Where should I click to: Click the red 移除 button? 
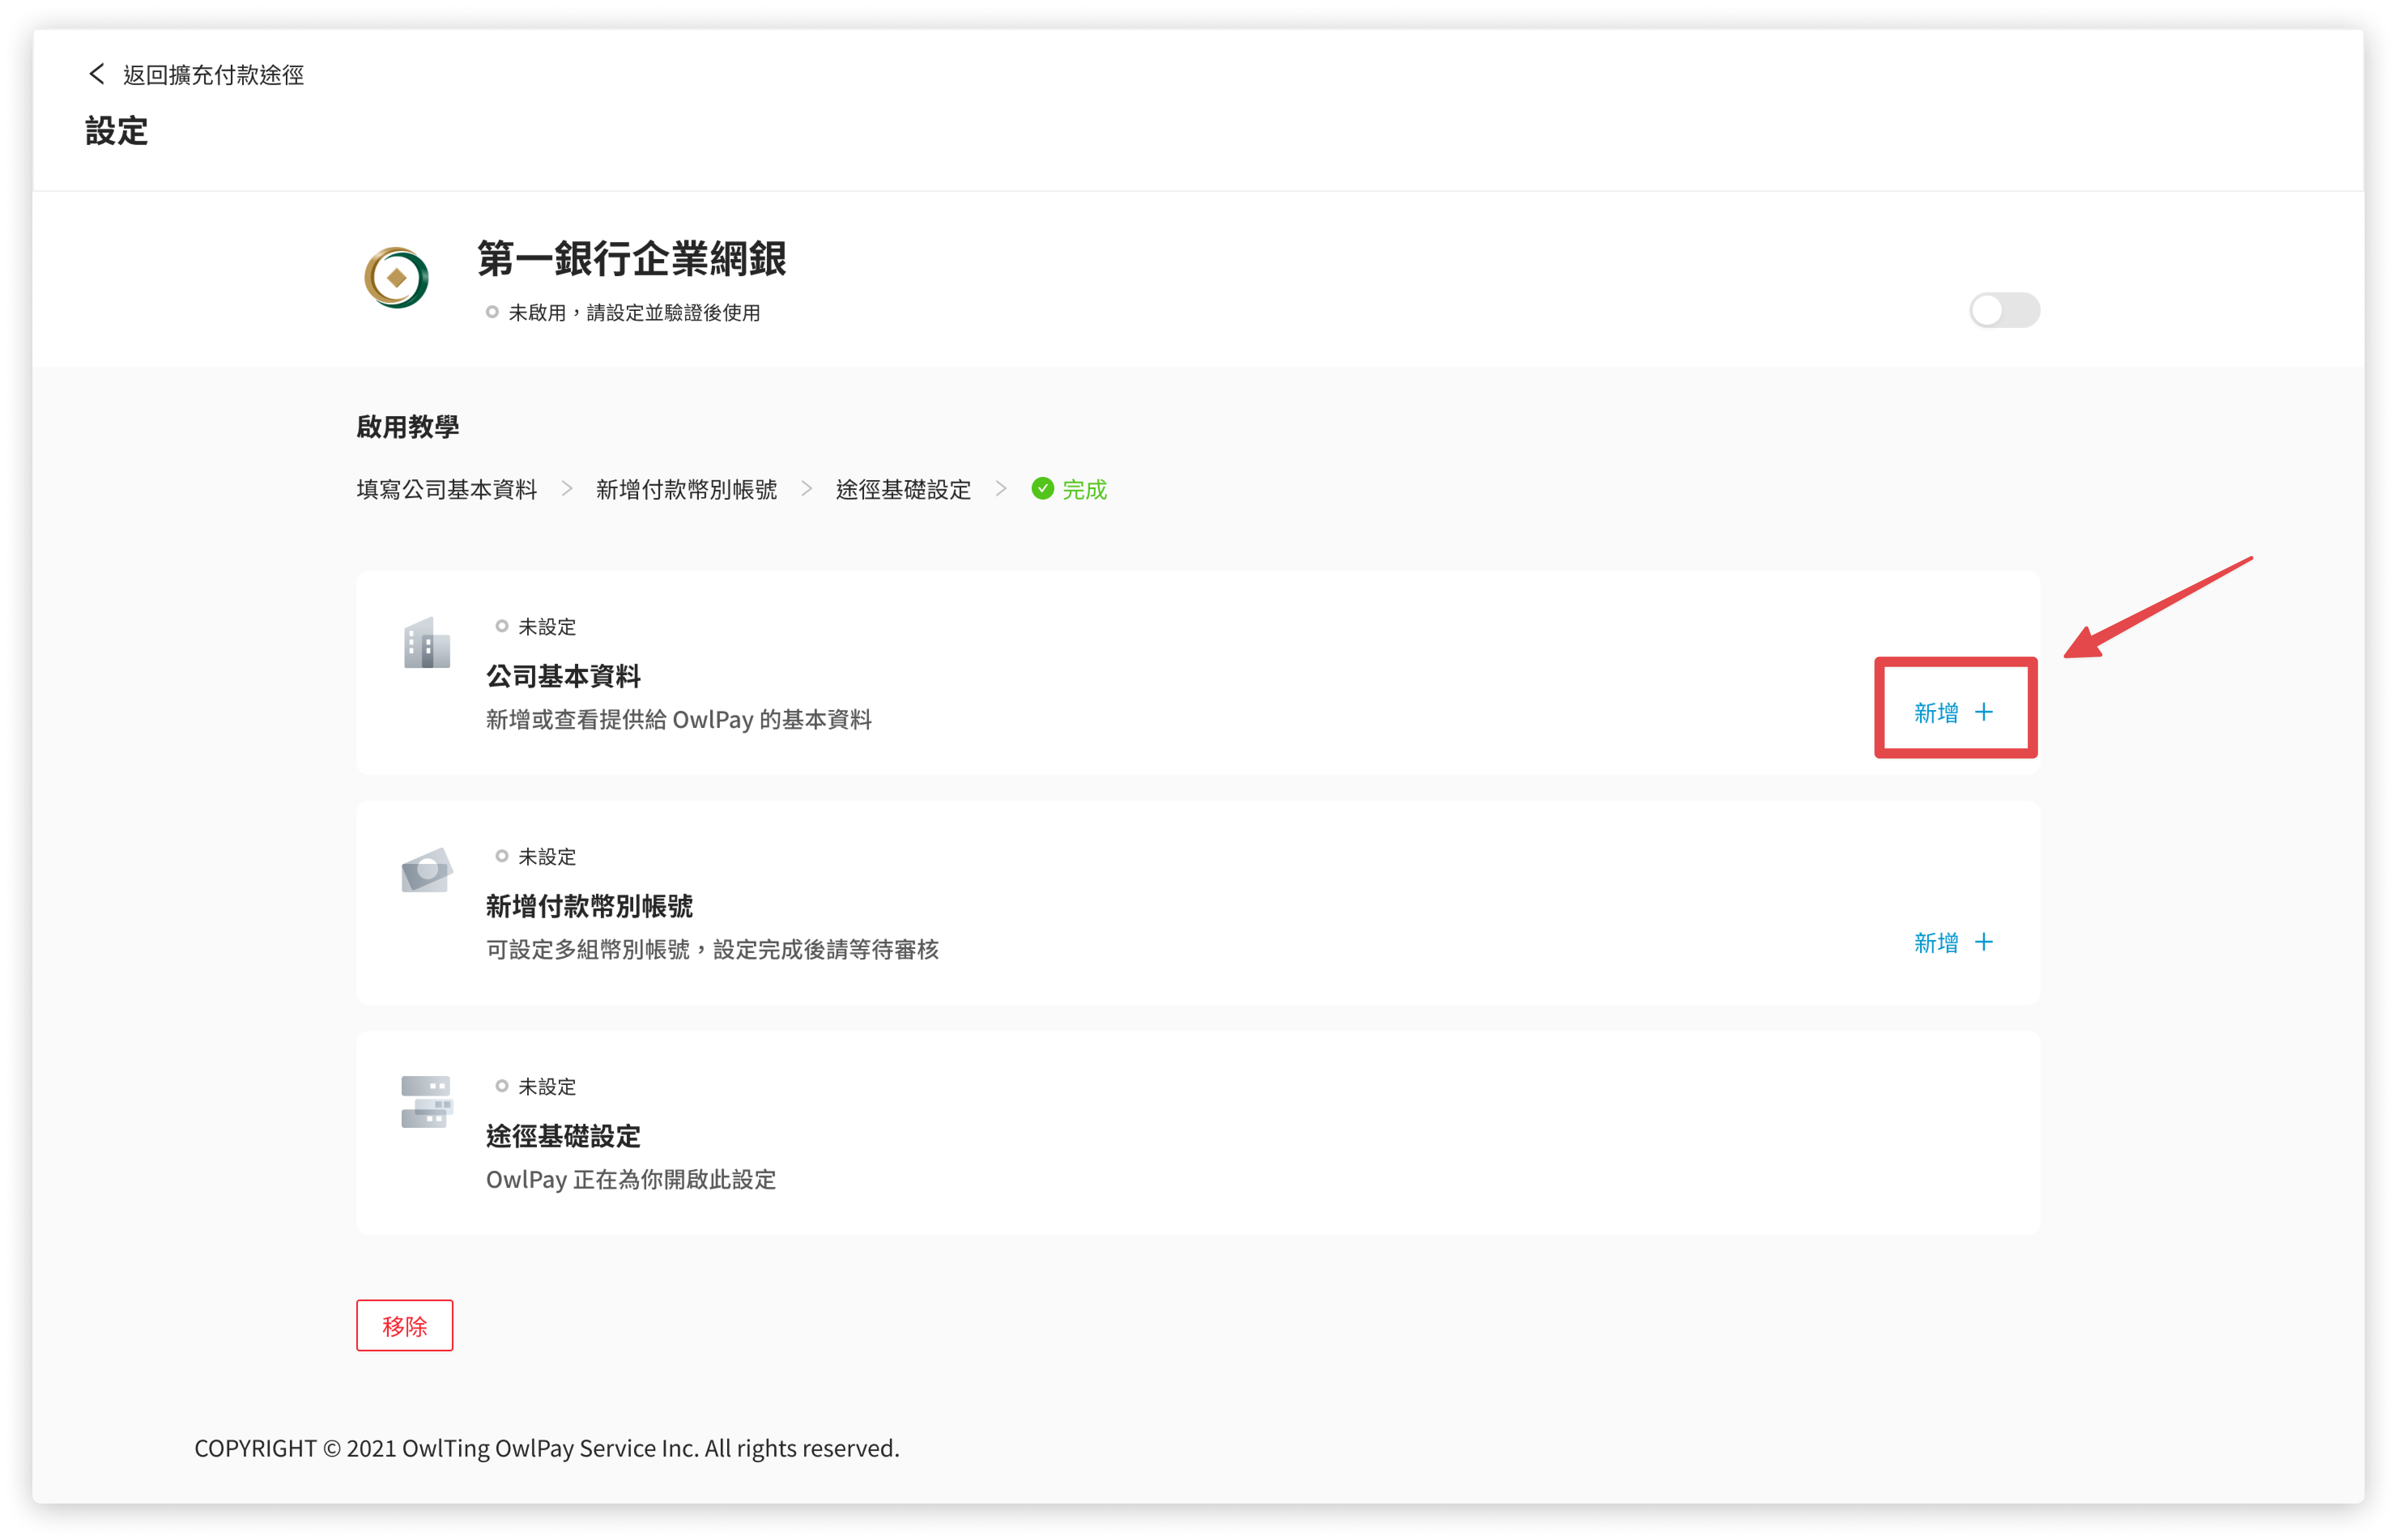(405, 1325)
